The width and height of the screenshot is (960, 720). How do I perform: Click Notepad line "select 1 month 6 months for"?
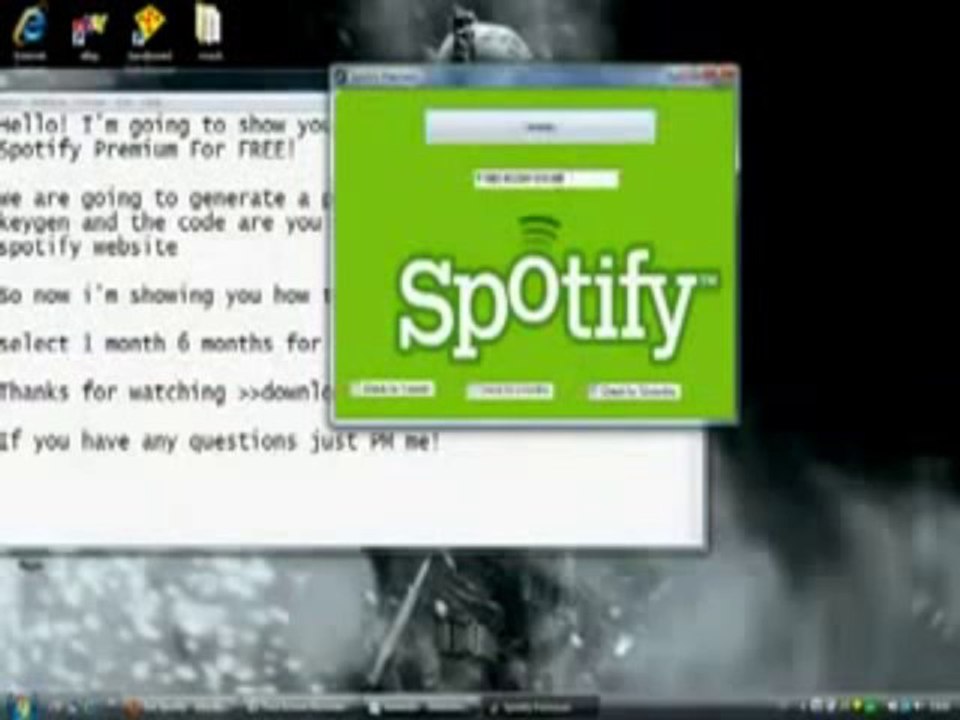(x=160, y=343)
